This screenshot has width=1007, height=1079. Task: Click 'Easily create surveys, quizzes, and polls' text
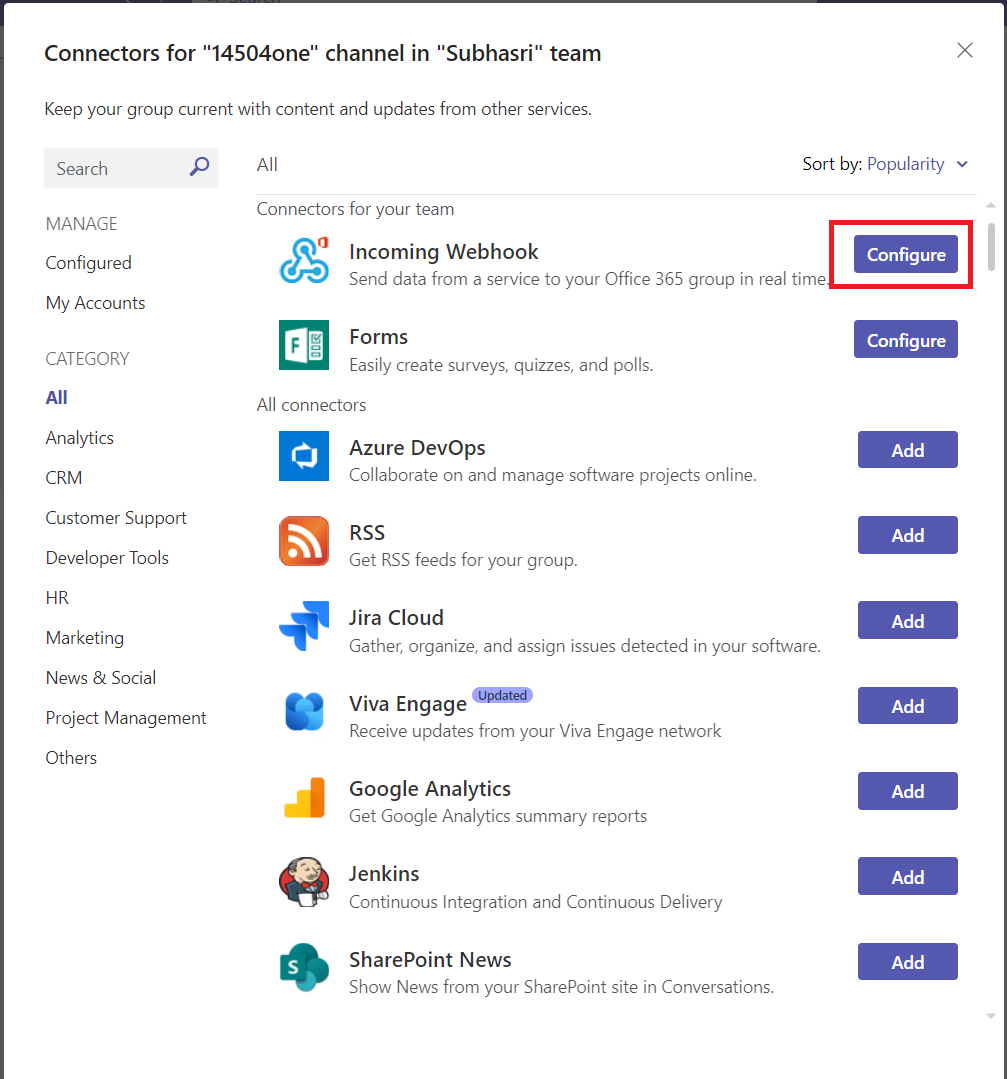point(500,365)
